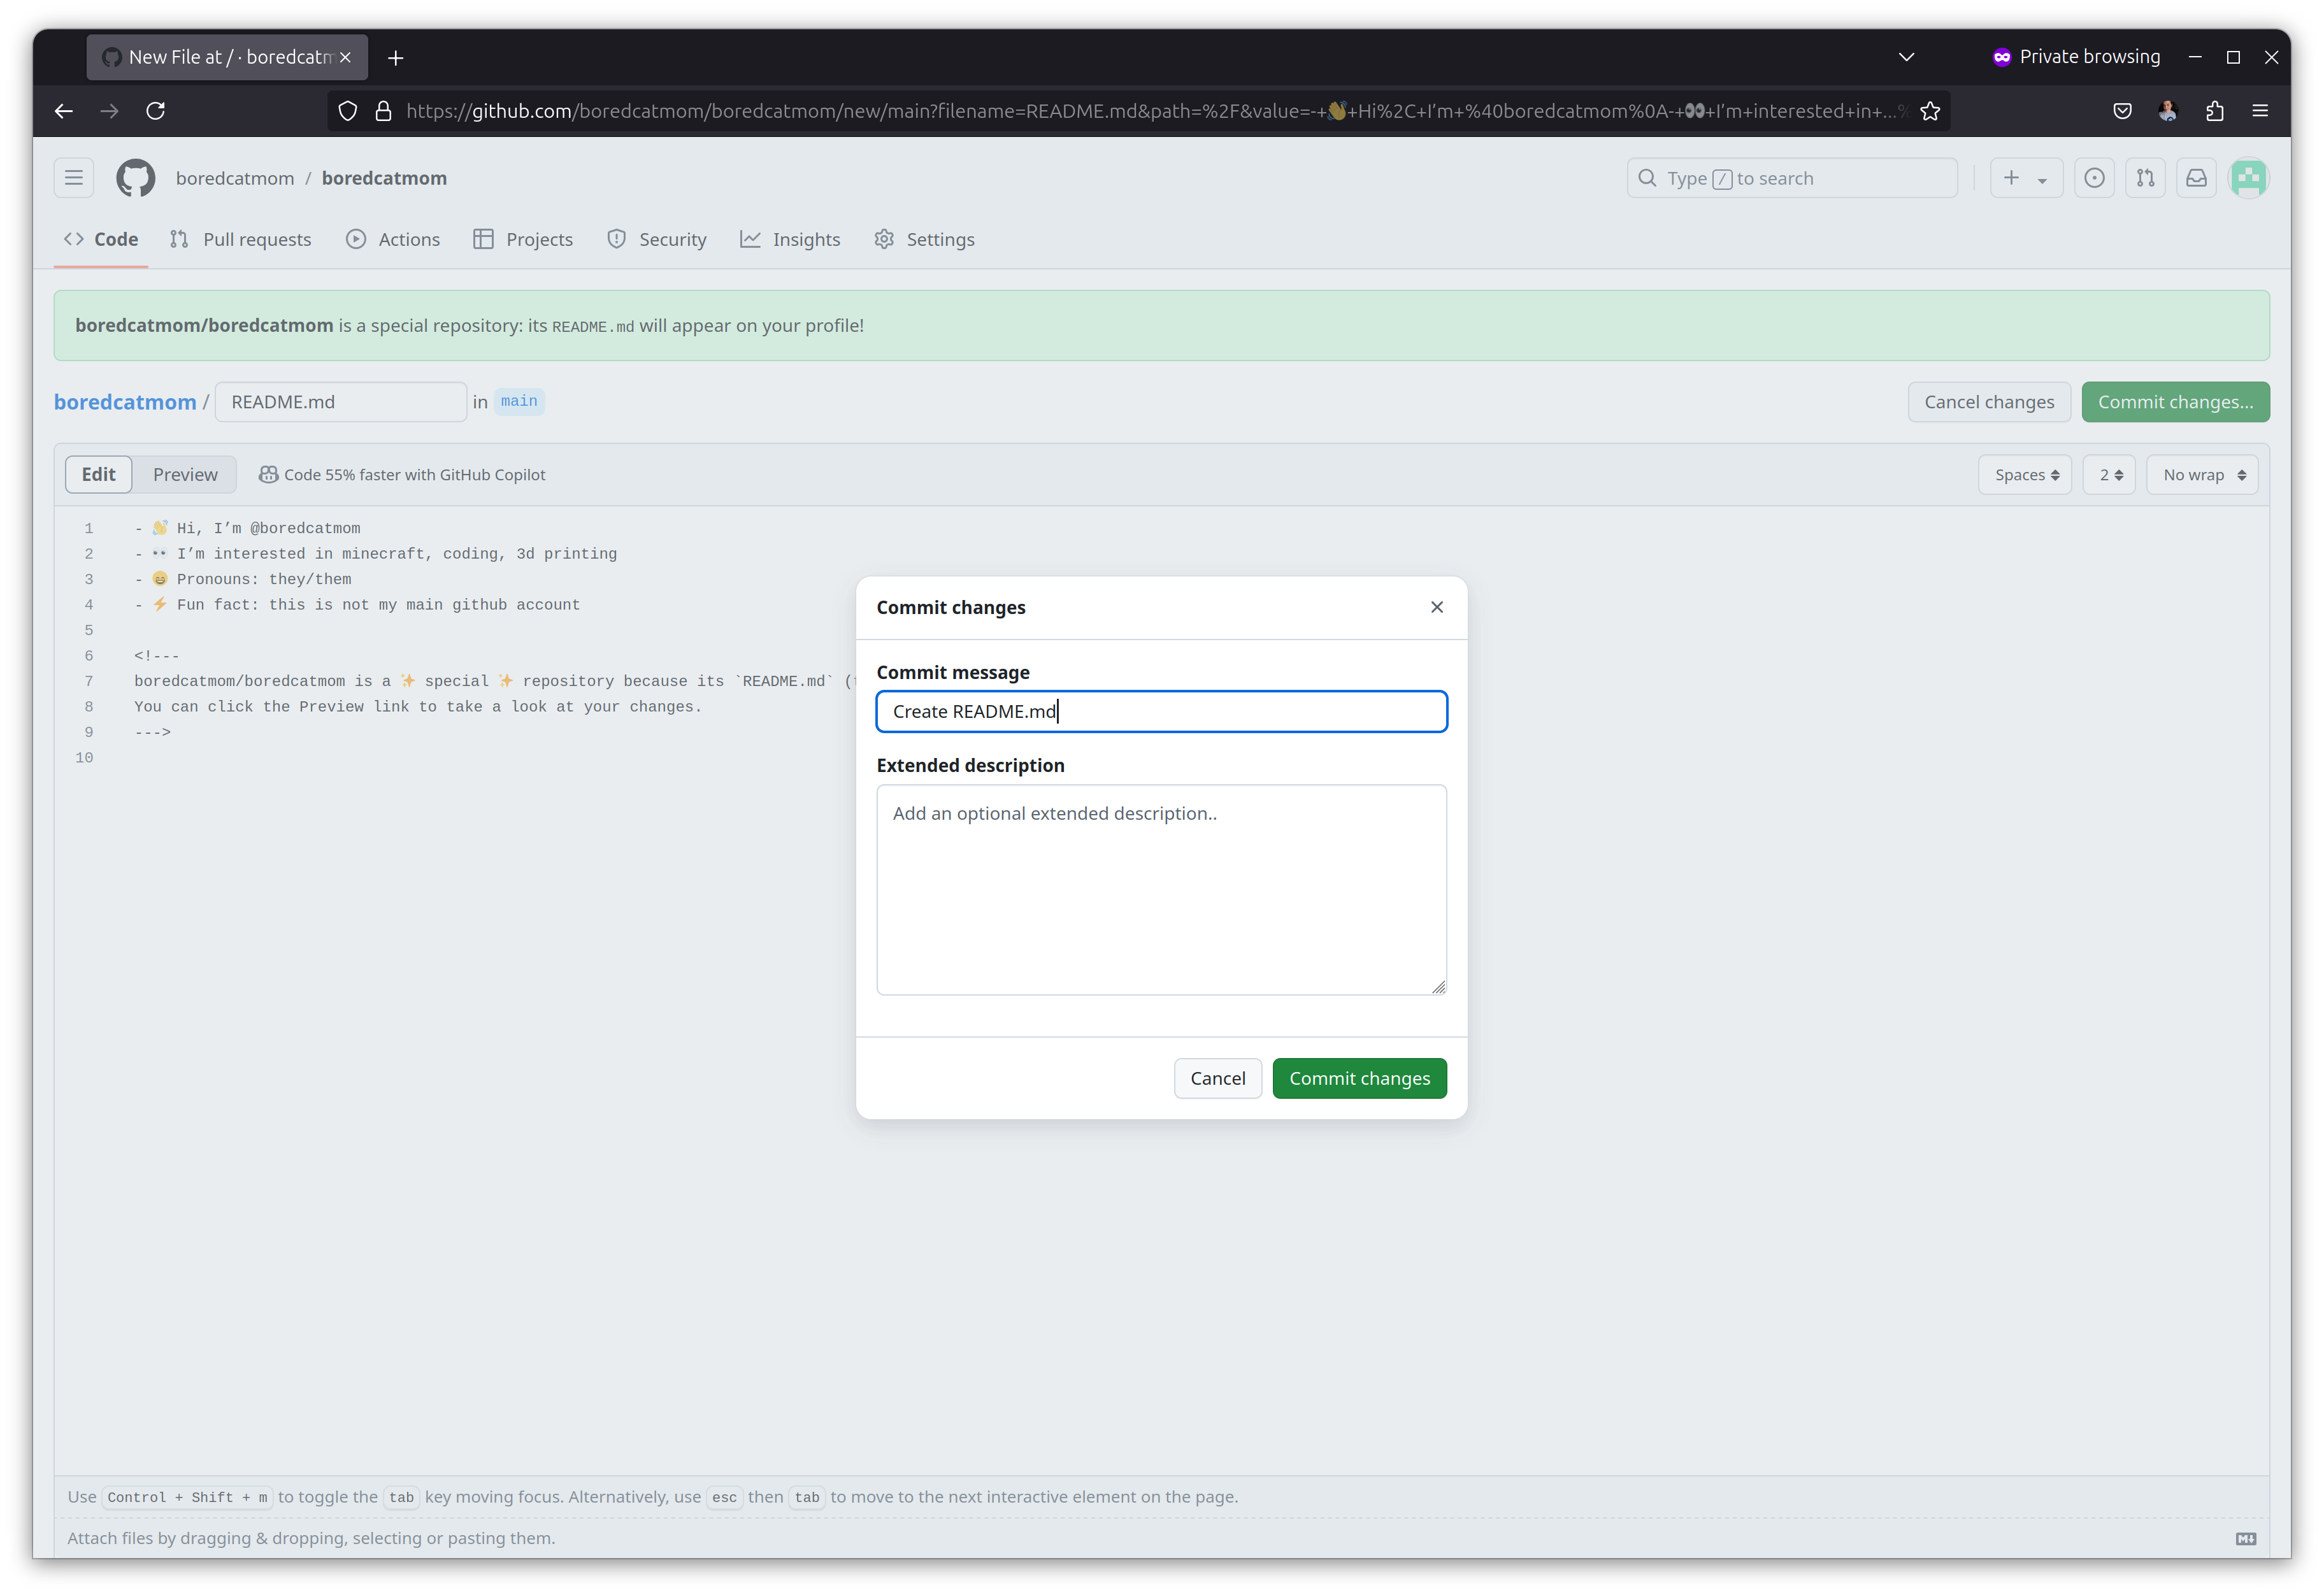Open the indent size 2 dropdown

(2110, 475)
